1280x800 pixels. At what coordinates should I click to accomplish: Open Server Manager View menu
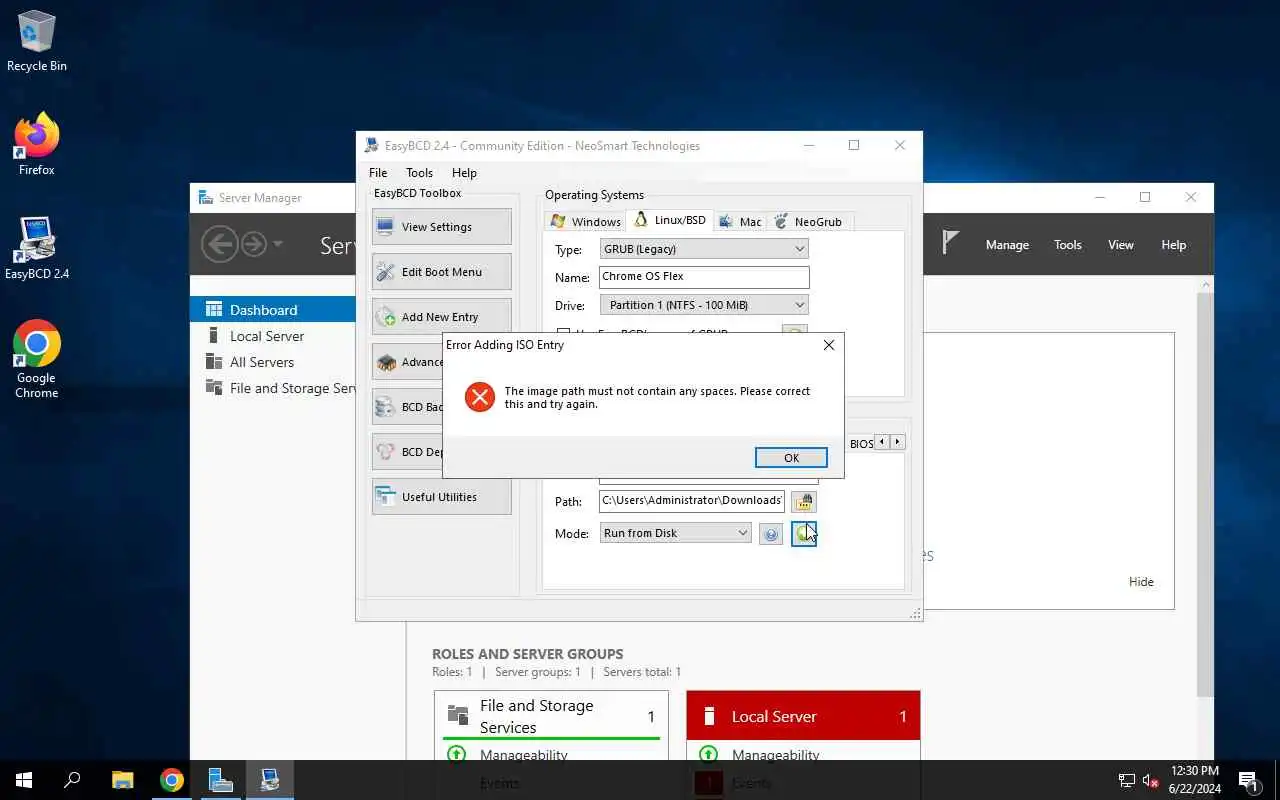click(x=1120, y=245)
